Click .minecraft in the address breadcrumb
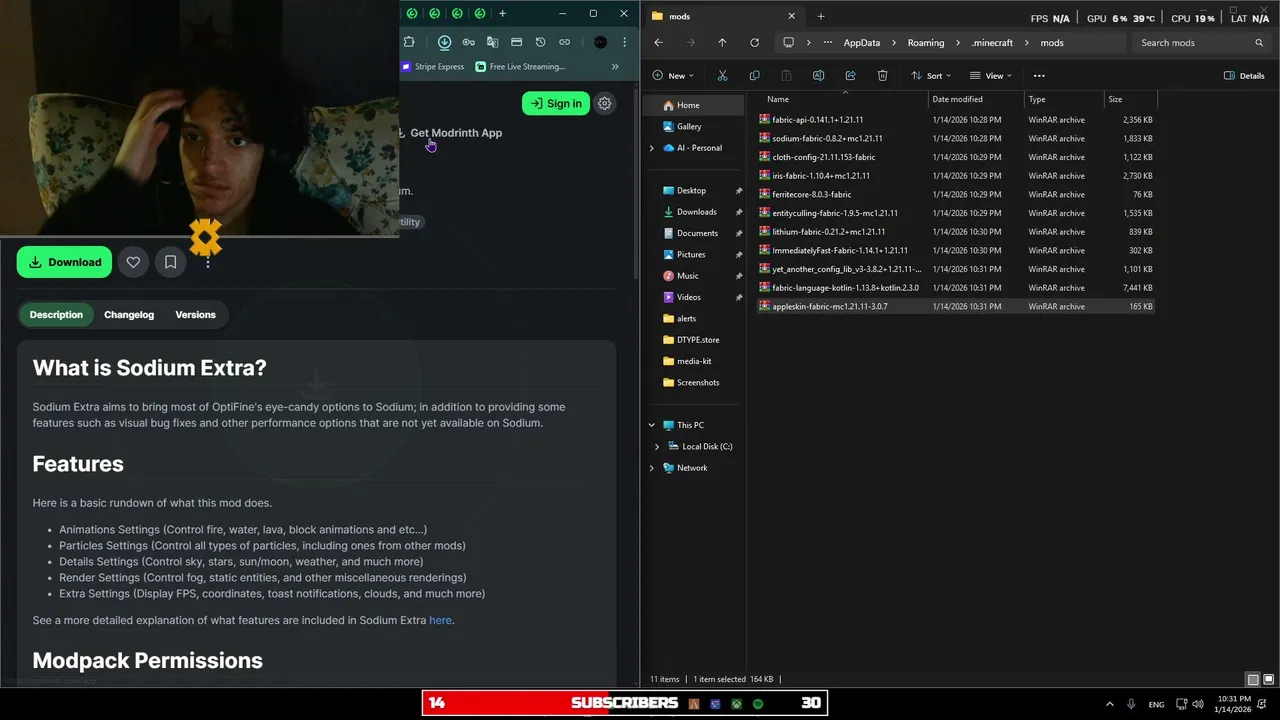Screen dimensions: 1280x720 click(x=992, y=43)
